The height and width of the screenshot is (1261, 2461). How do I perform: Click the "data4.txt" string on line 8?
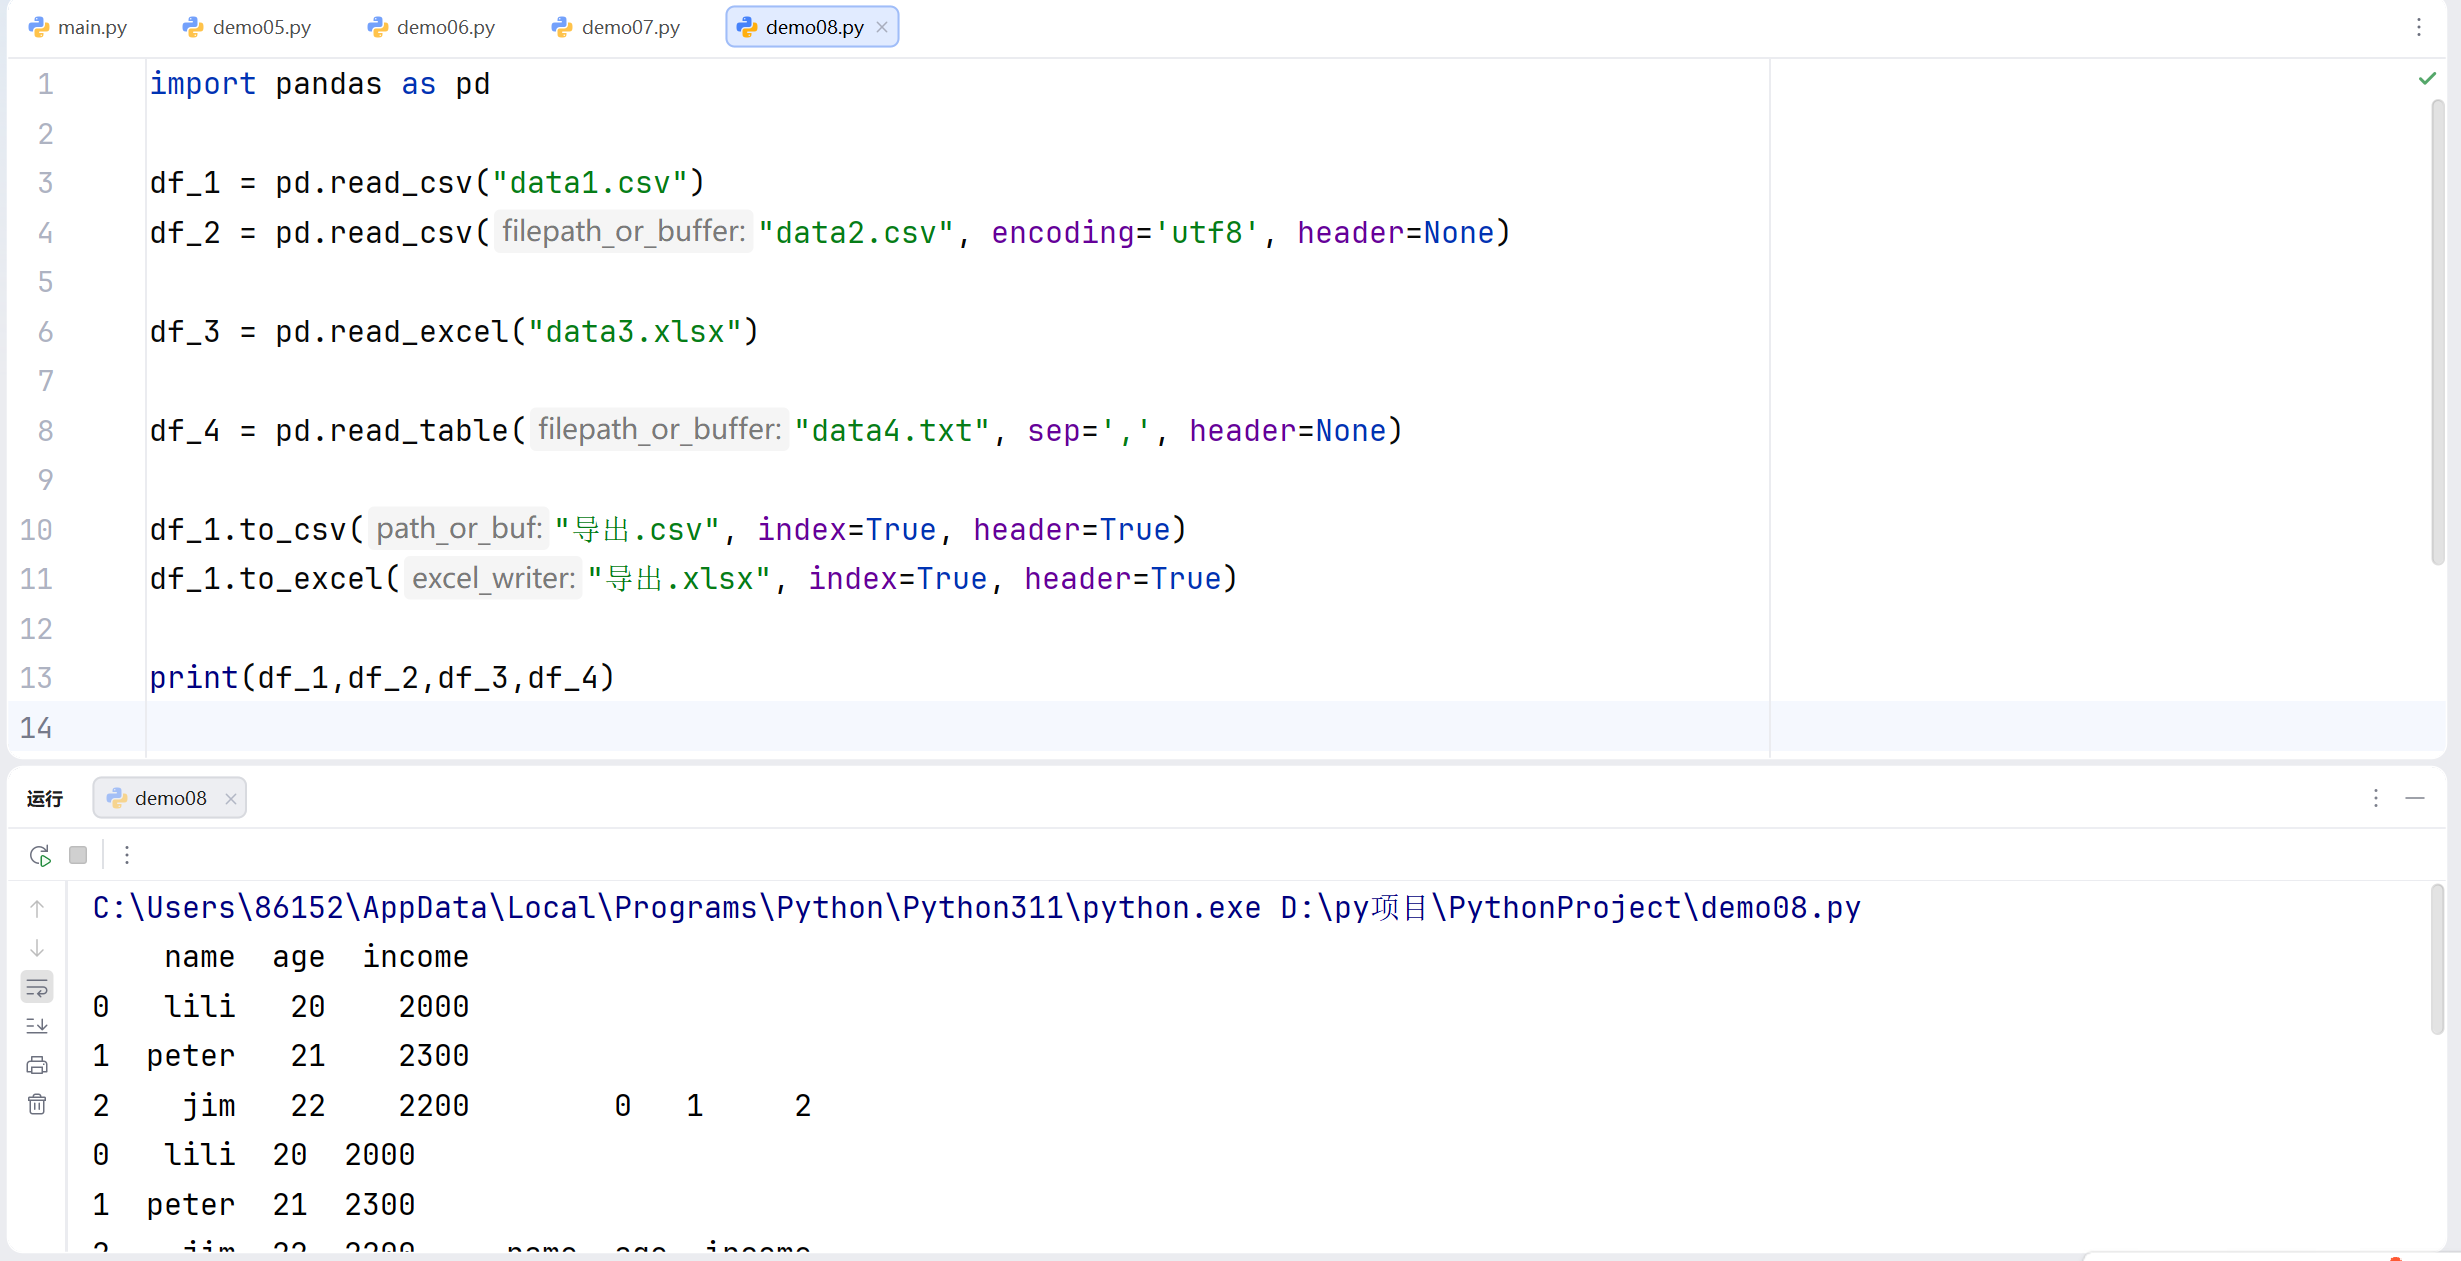[891, 431]
